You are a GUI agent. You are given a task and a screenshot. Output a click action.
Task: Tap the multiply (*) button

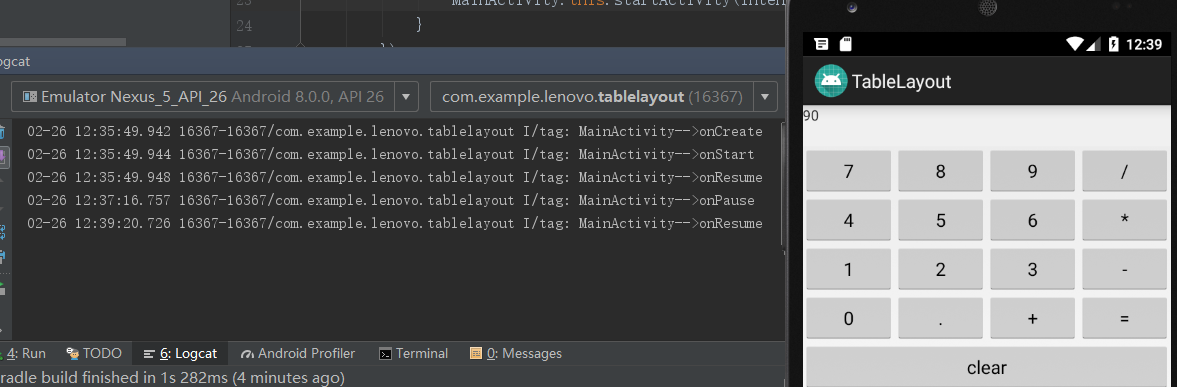click(1124, 220)
